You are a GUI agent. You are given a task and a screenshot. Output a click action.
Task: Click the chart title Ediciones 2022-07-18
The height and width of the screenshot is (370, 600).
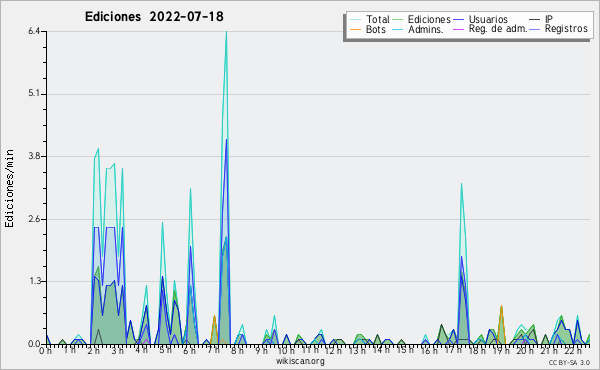[154, 17]
